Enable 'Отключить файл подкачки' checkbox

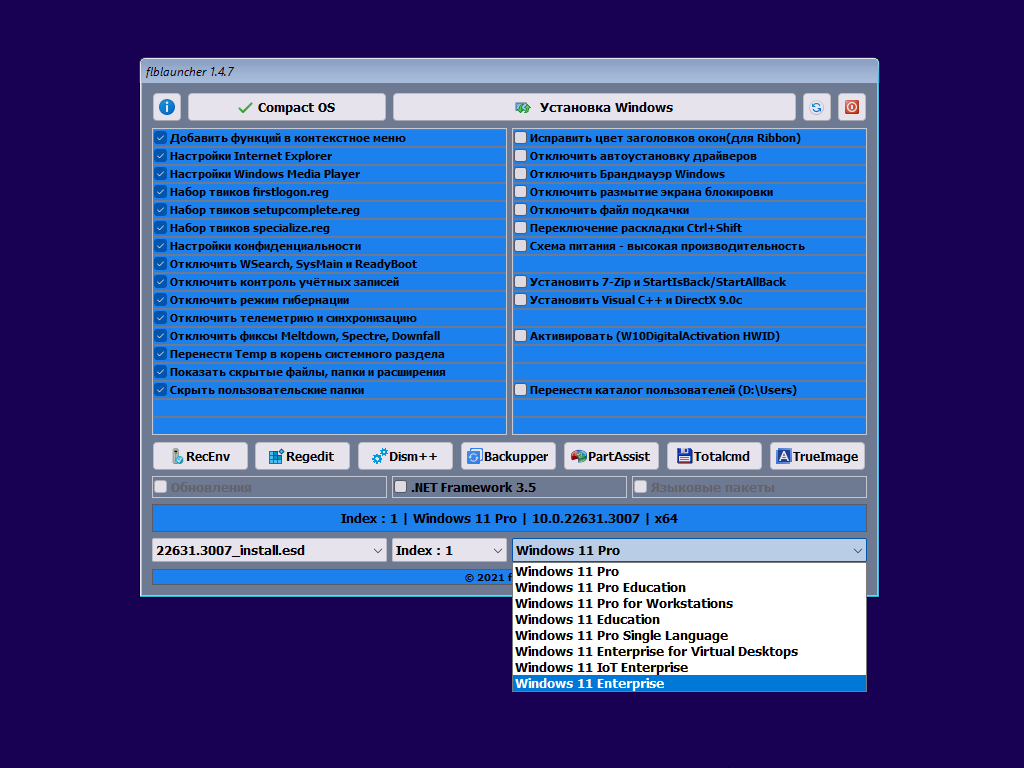click(x=521, y=210)
